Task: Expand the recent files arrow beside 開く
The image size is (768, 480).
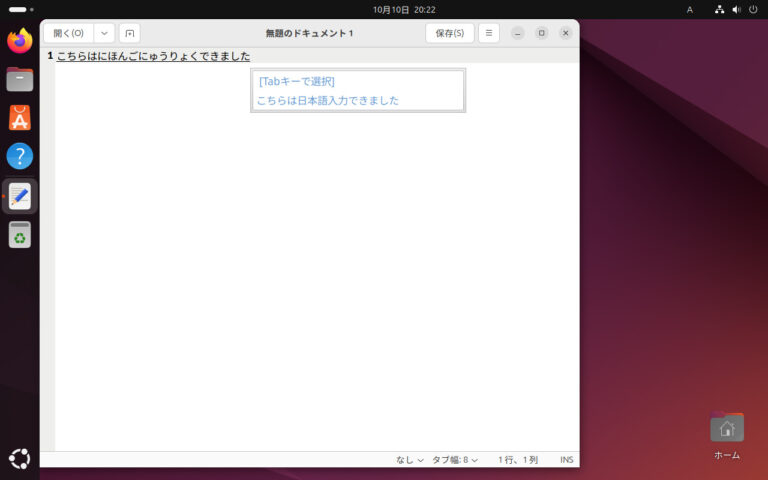Action: [x=104, y=33]
